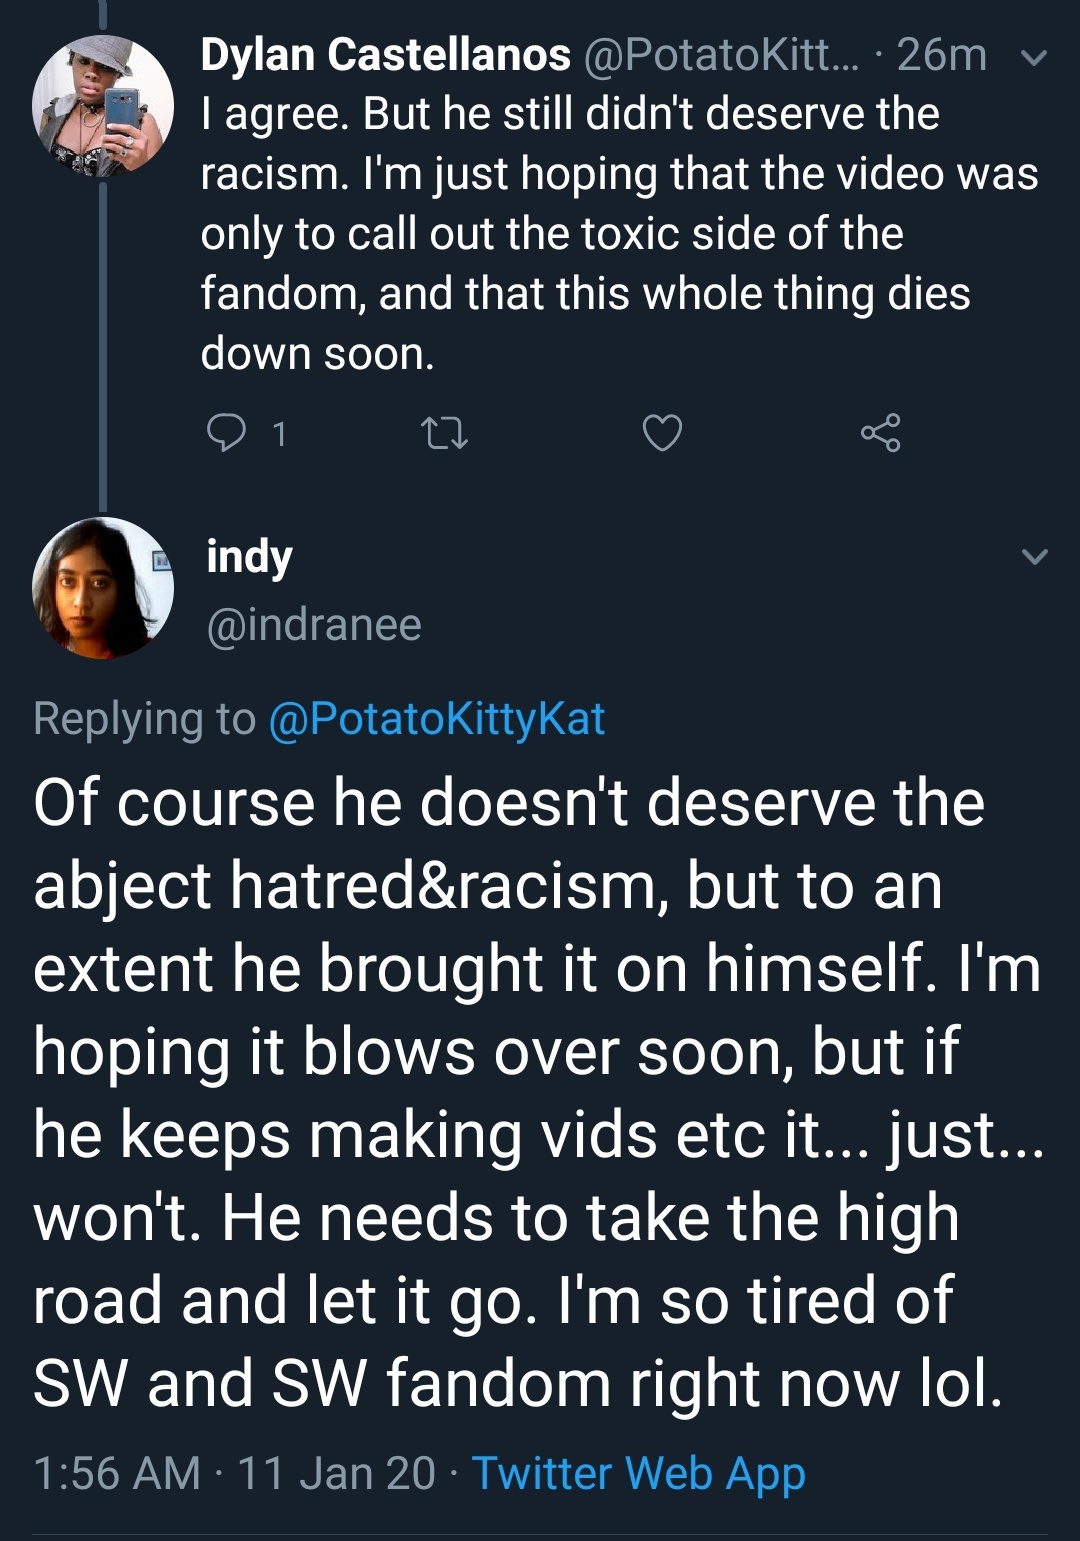Click the reply count number 1
This screenshot has width=1080, height=1541.
pyautogui.click(x=280, y=434)
